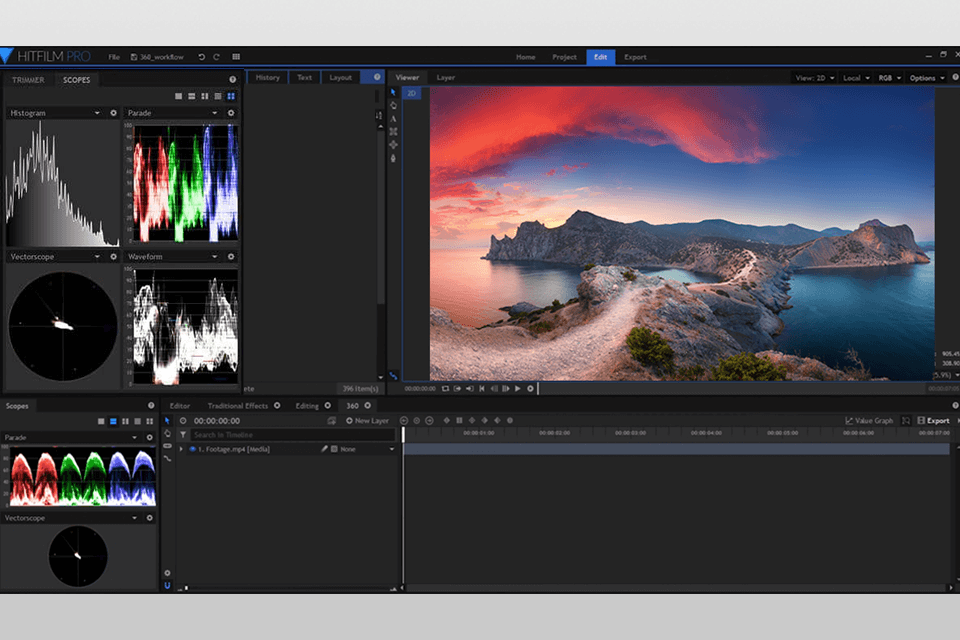The image size is (960, 640).
Task: Select the arrow selection tool in Viewer
Action: (x=393, y=92)
